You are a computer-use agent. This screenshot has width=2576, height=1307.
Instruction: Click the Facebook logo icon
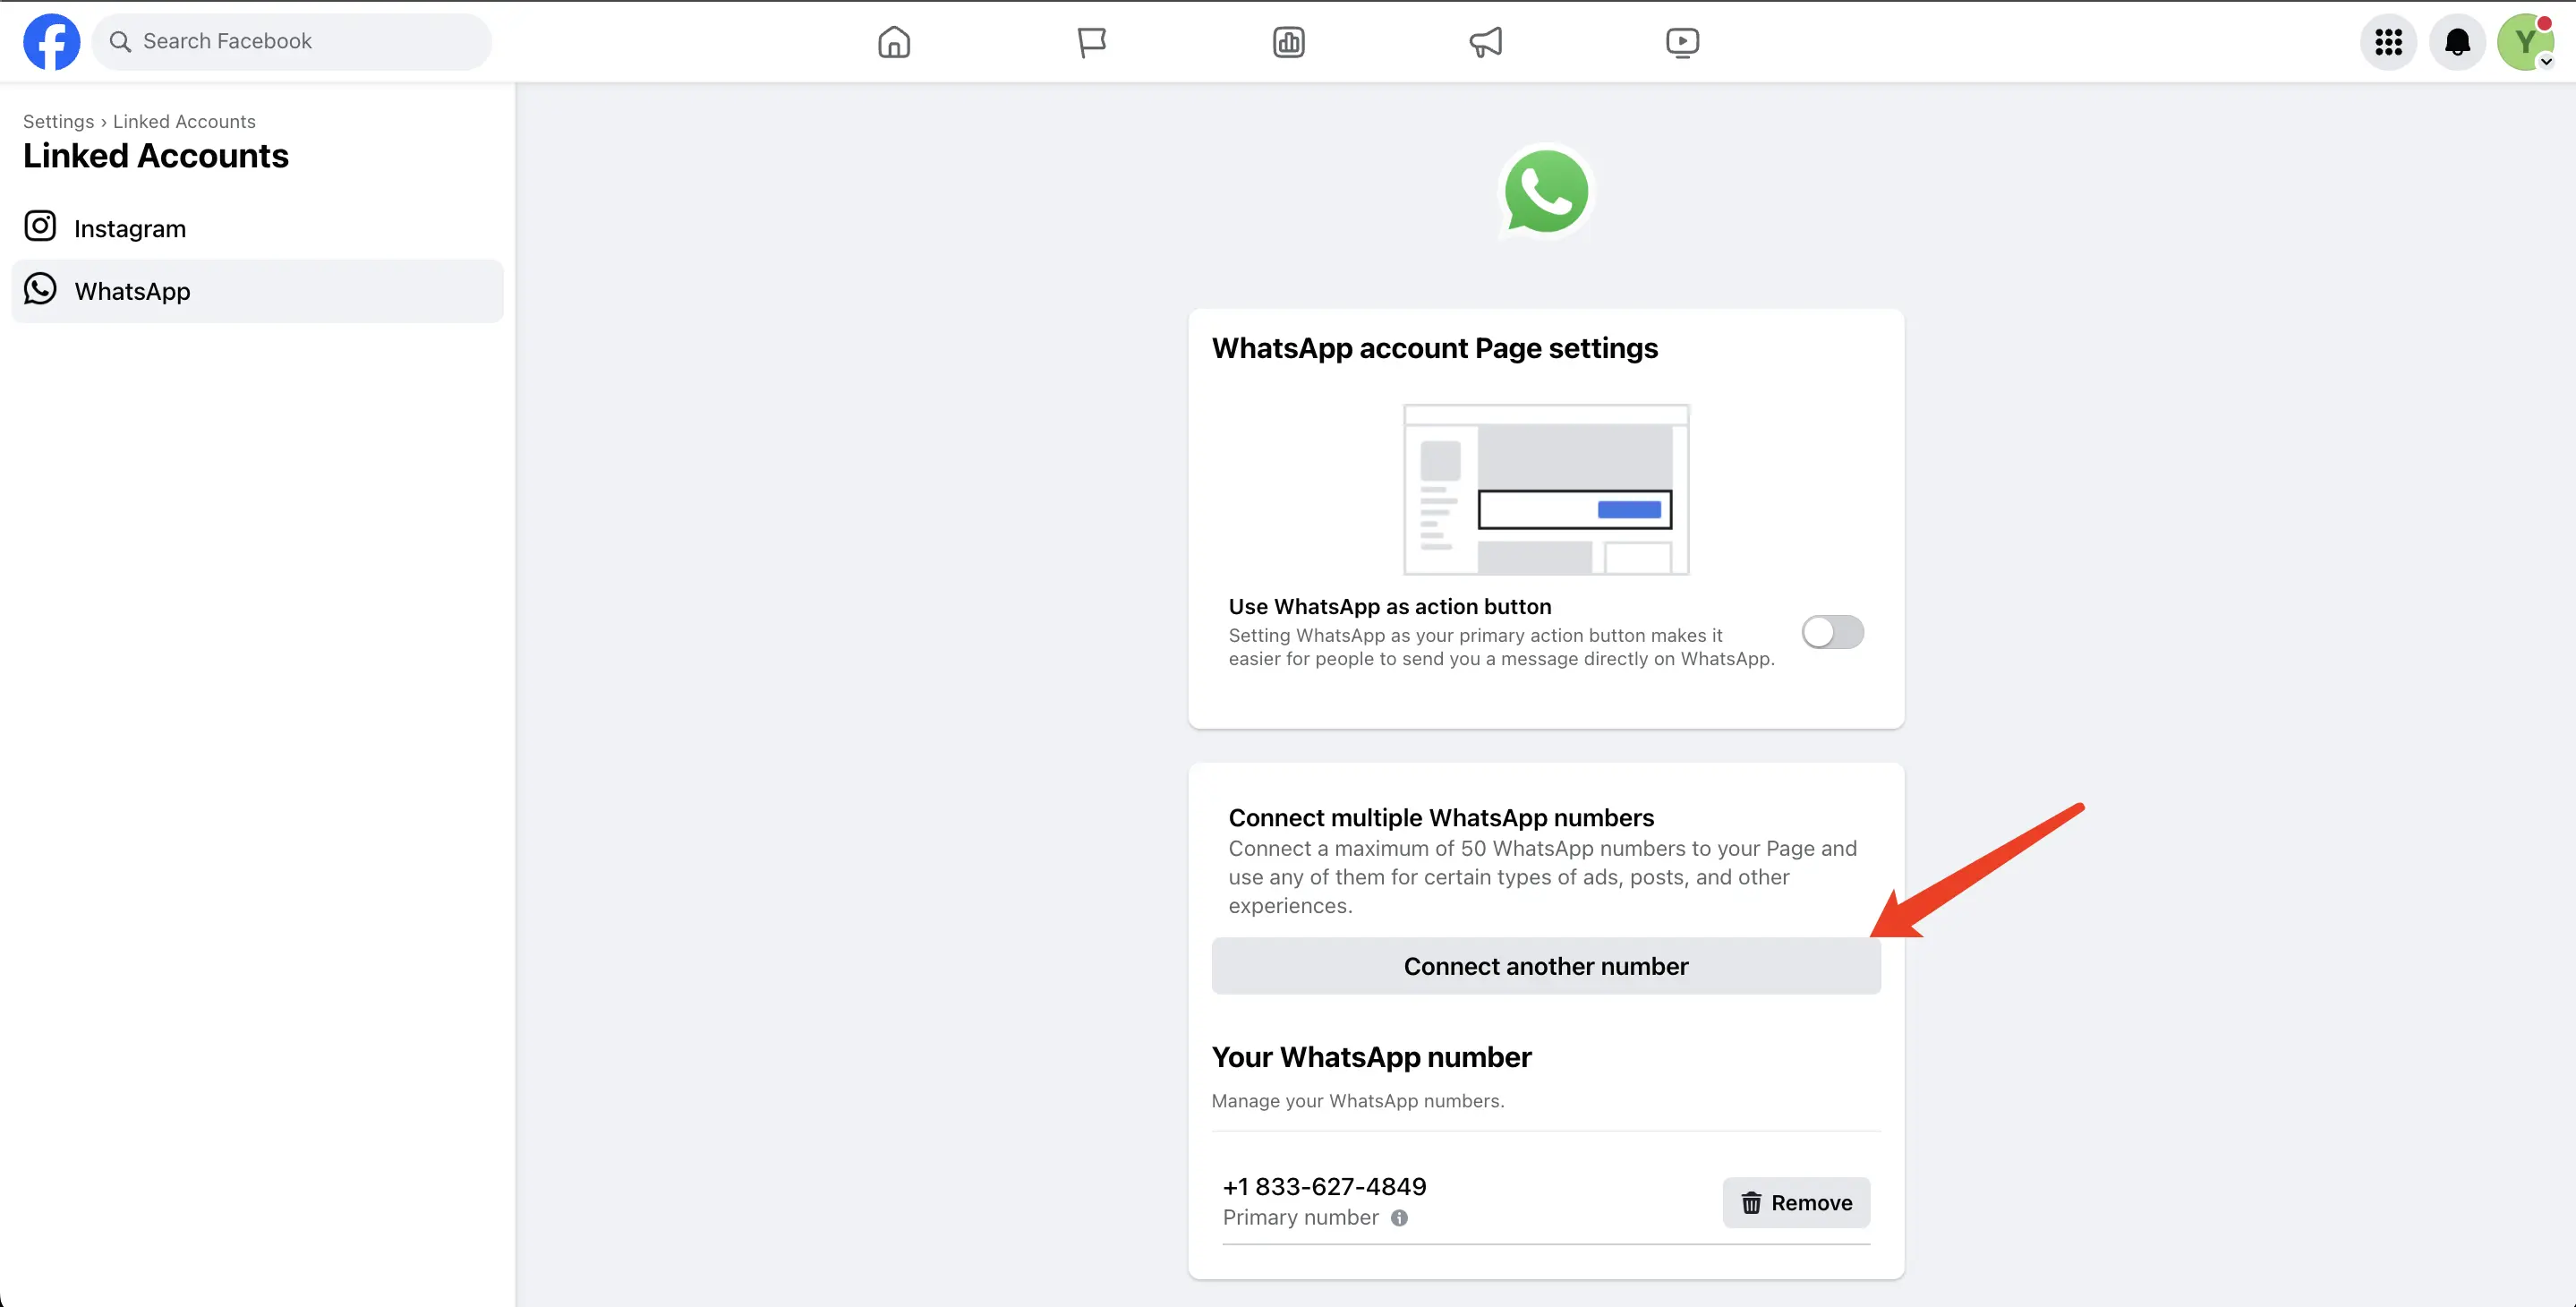[51, 42]
